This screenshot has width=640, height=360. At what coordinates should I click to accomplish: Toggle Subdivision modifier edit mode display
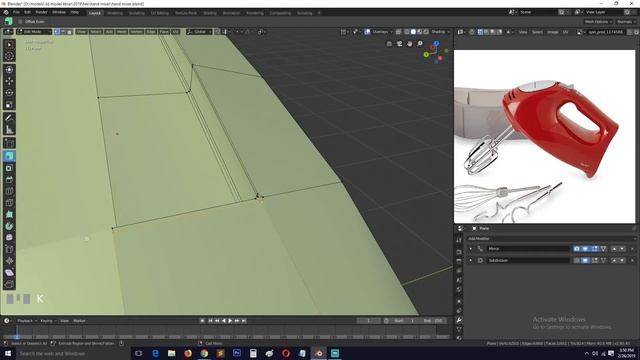[x=595, y=260]
